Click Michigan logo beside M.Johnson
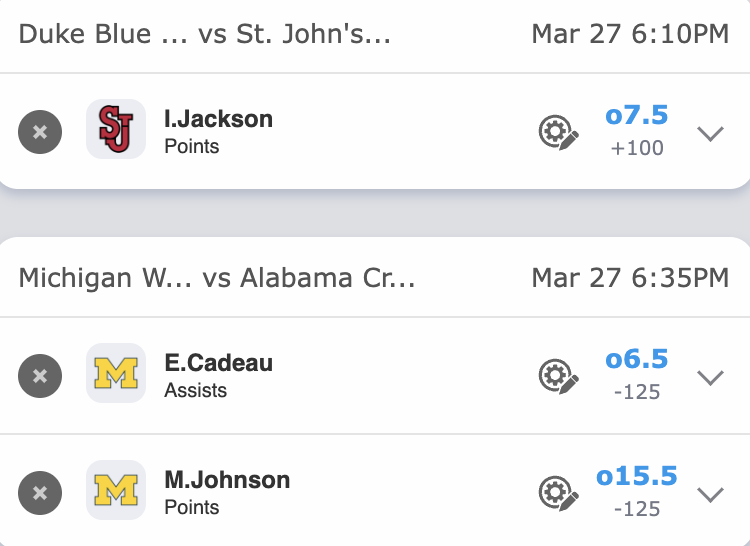Image resolution: width=750 pixels, height=546 pixels. tap(116, 490)
